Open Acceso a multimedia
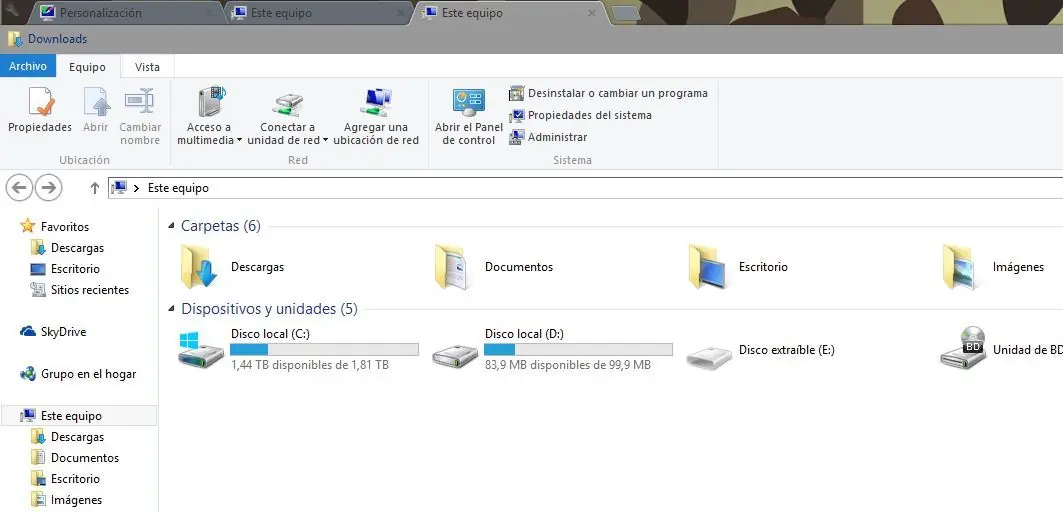This screenshot has width=1063, height=512. pos(209,116)
